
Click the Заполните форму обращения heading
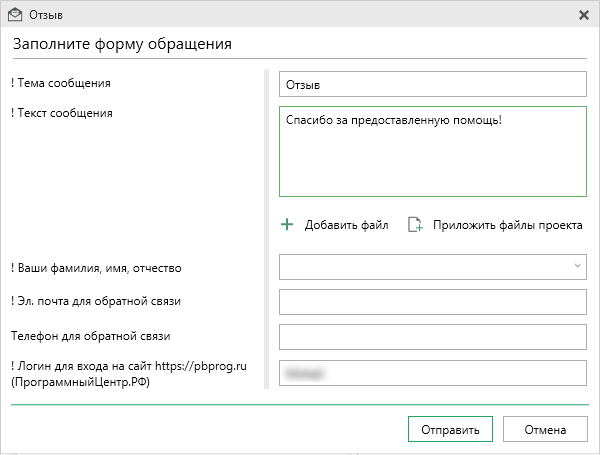tap(122, 44)
